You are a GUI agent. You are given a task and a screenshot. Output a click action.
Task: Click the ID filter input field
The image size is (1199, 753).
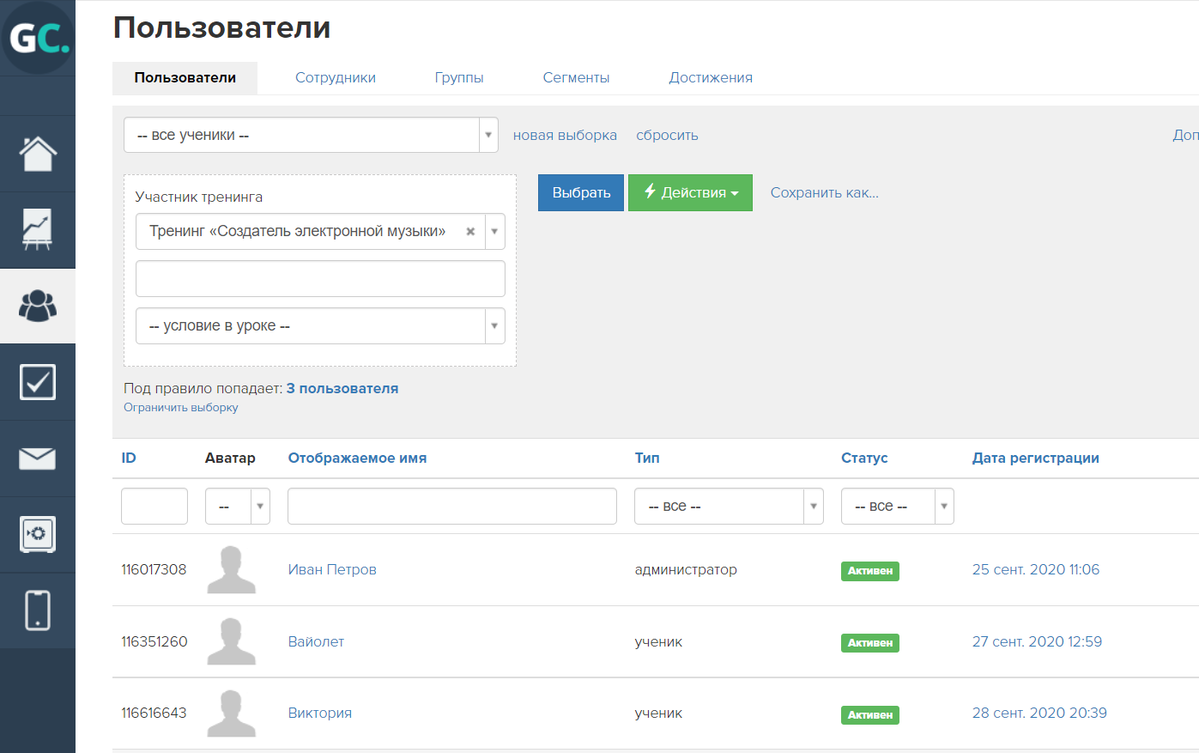coord(154,507)
